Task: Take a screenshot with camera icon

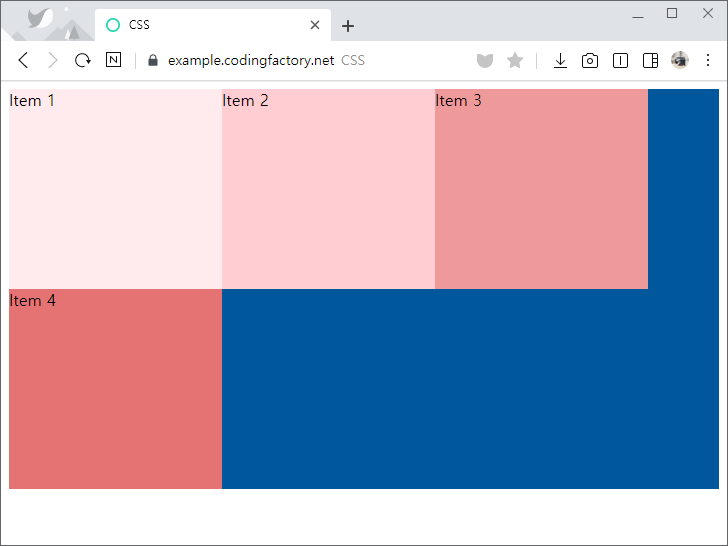Action: [590, 60]
